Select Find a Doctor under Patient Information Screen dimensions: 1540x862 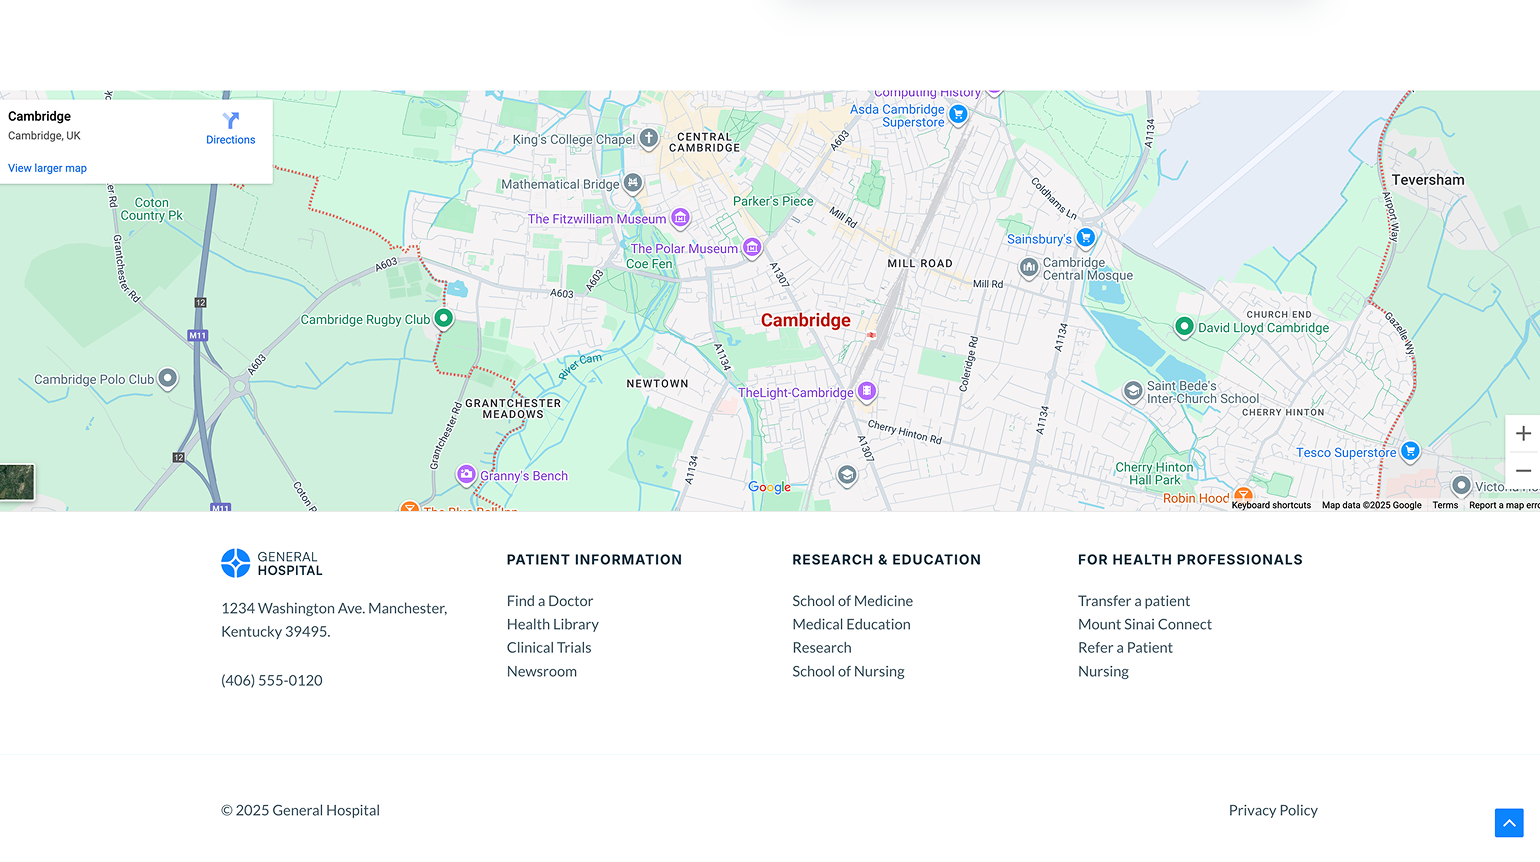pos(549,600)
